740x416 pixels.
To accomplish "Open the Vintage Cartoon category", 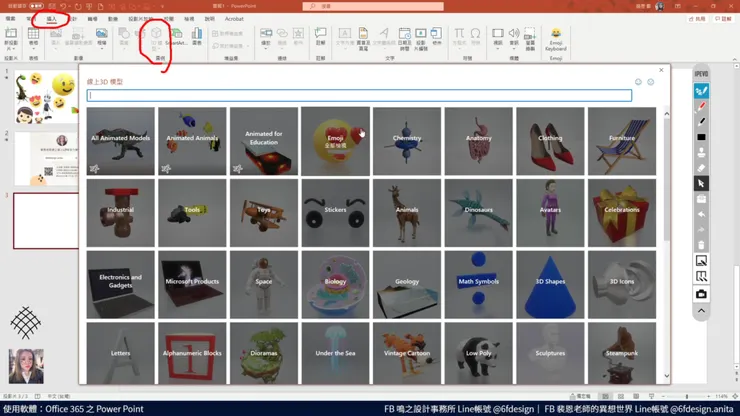I will tap(407, 353).
